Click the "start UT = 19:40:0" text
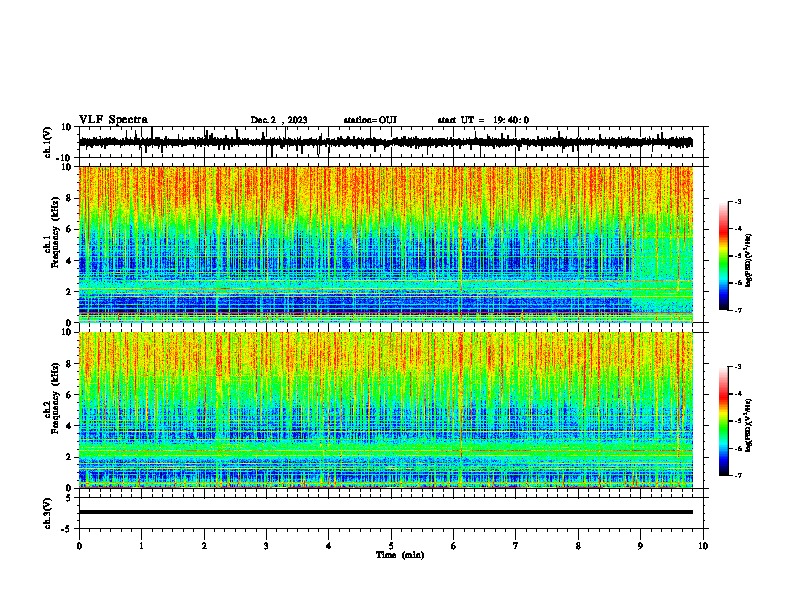This screenshot has width=792, height=612. (483, 120)
